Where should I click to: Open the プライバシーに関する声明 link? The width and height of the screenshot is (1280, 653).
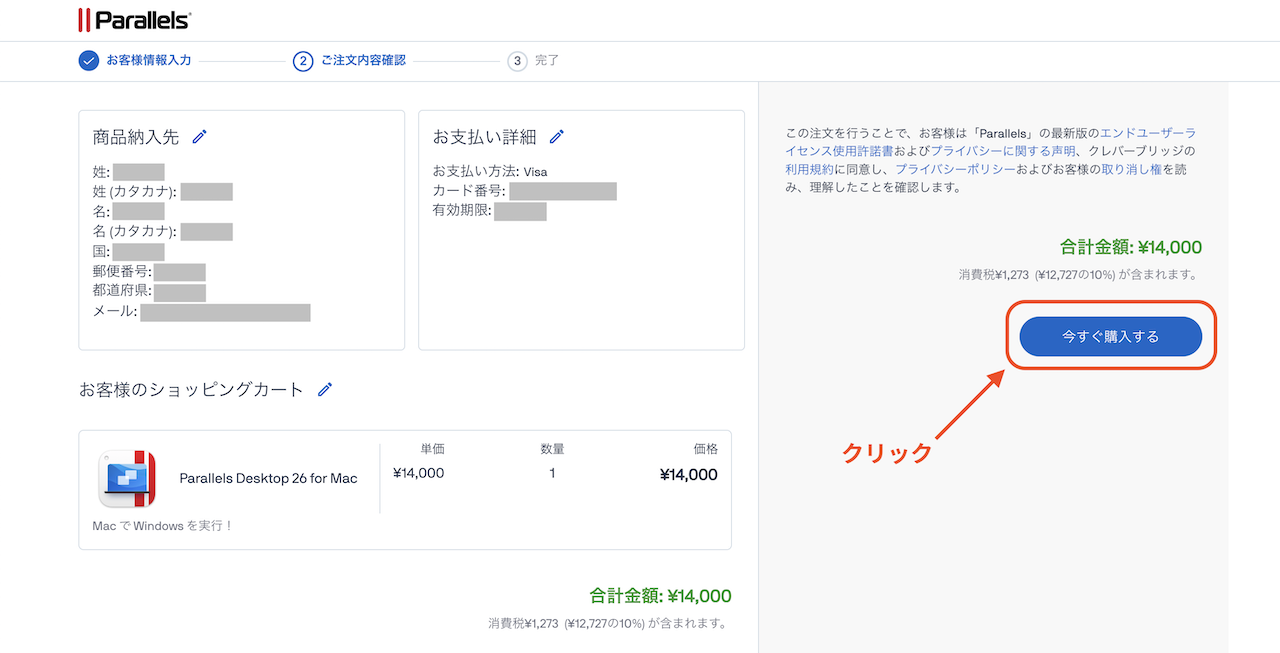pos(1003,151)
